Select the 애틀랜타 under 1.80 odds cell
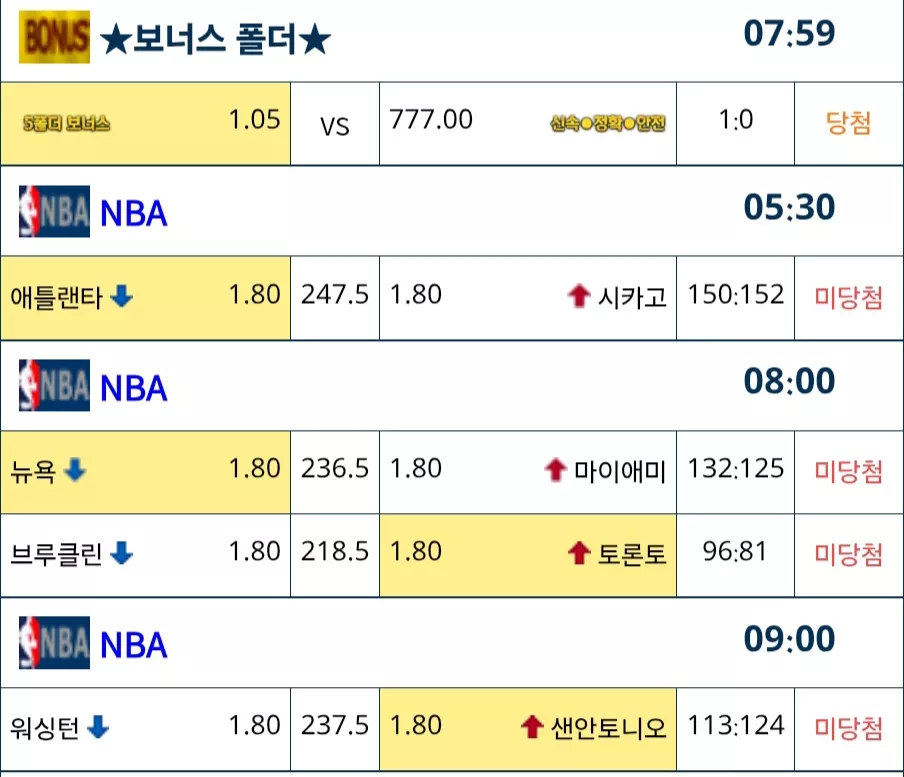 (145, 298)
